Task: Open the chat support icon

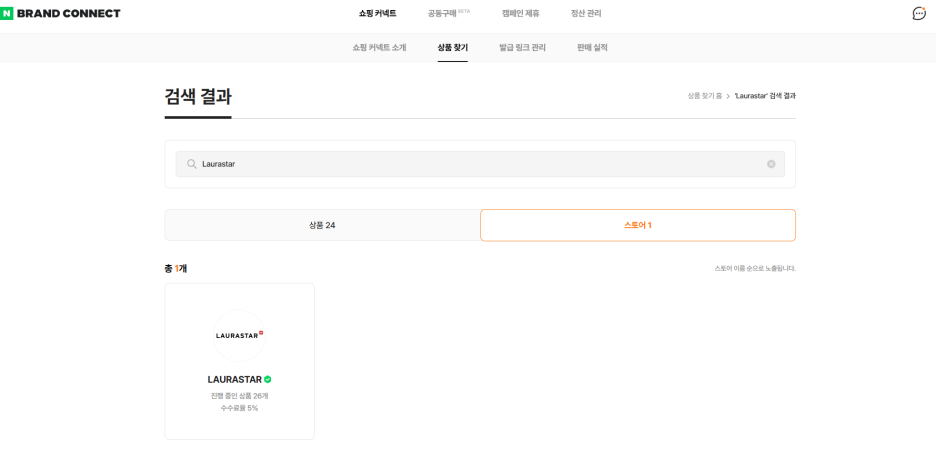Action: point(919,13)
